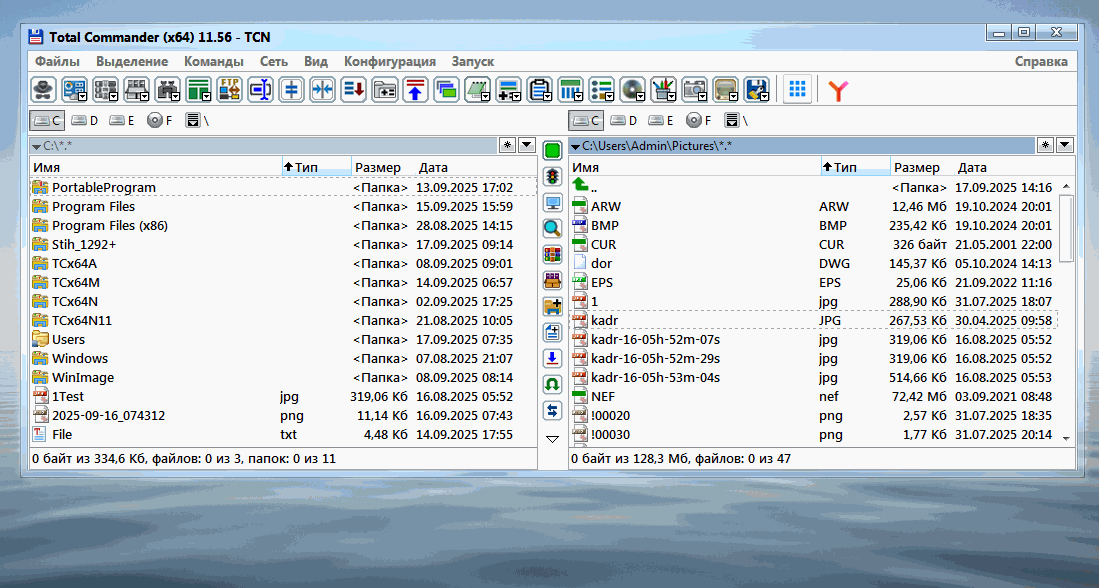Click the blue up-arrow toolbar icon

415,90
